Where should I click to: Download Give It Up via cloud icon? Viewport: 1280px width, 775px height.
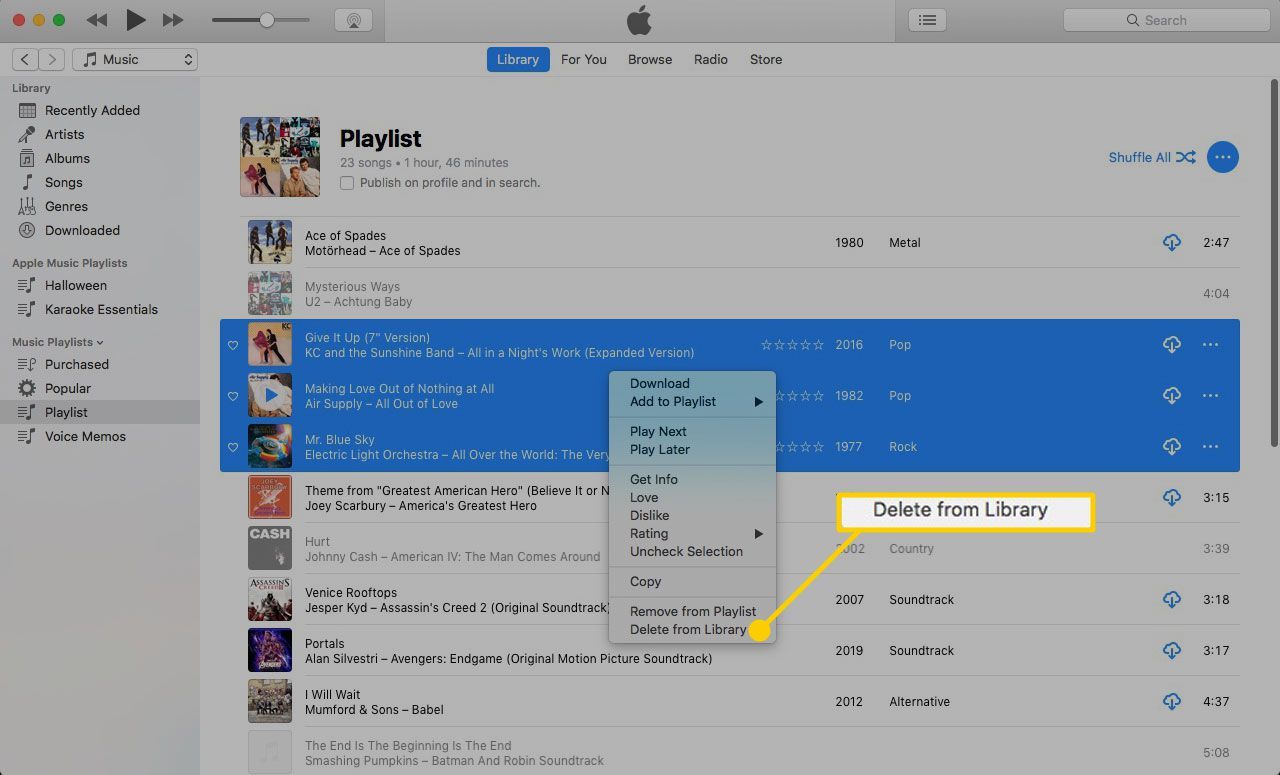coord(1172,344)
